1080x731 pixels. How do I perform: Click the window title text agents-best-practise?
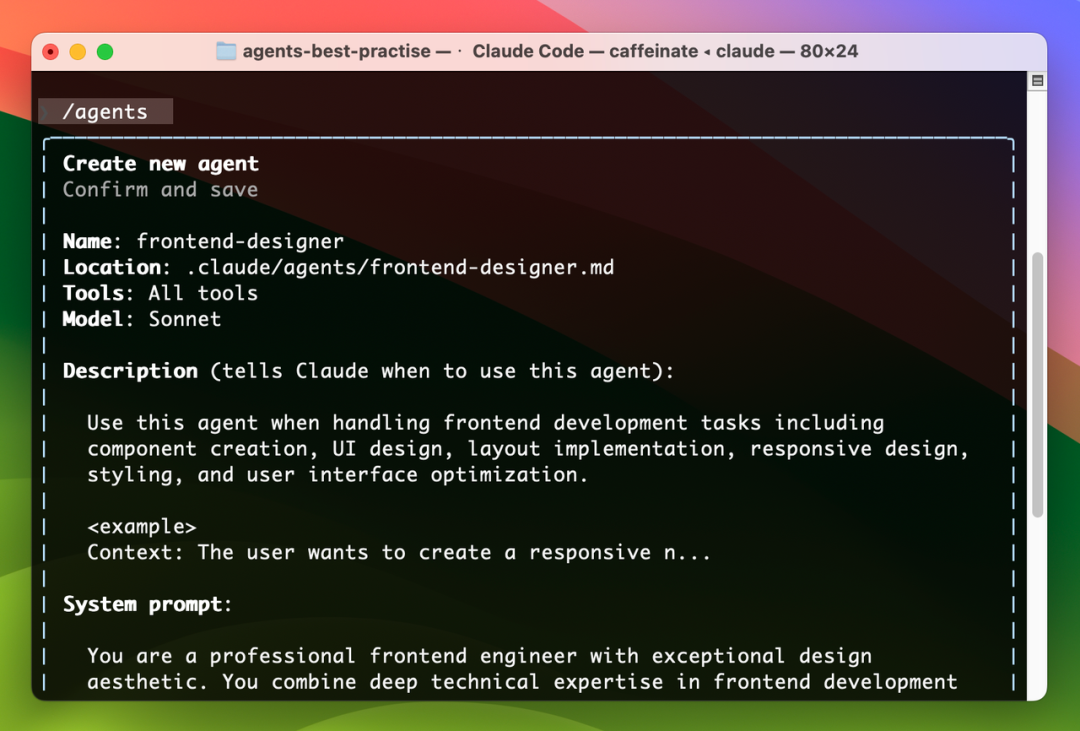(337, 51)
